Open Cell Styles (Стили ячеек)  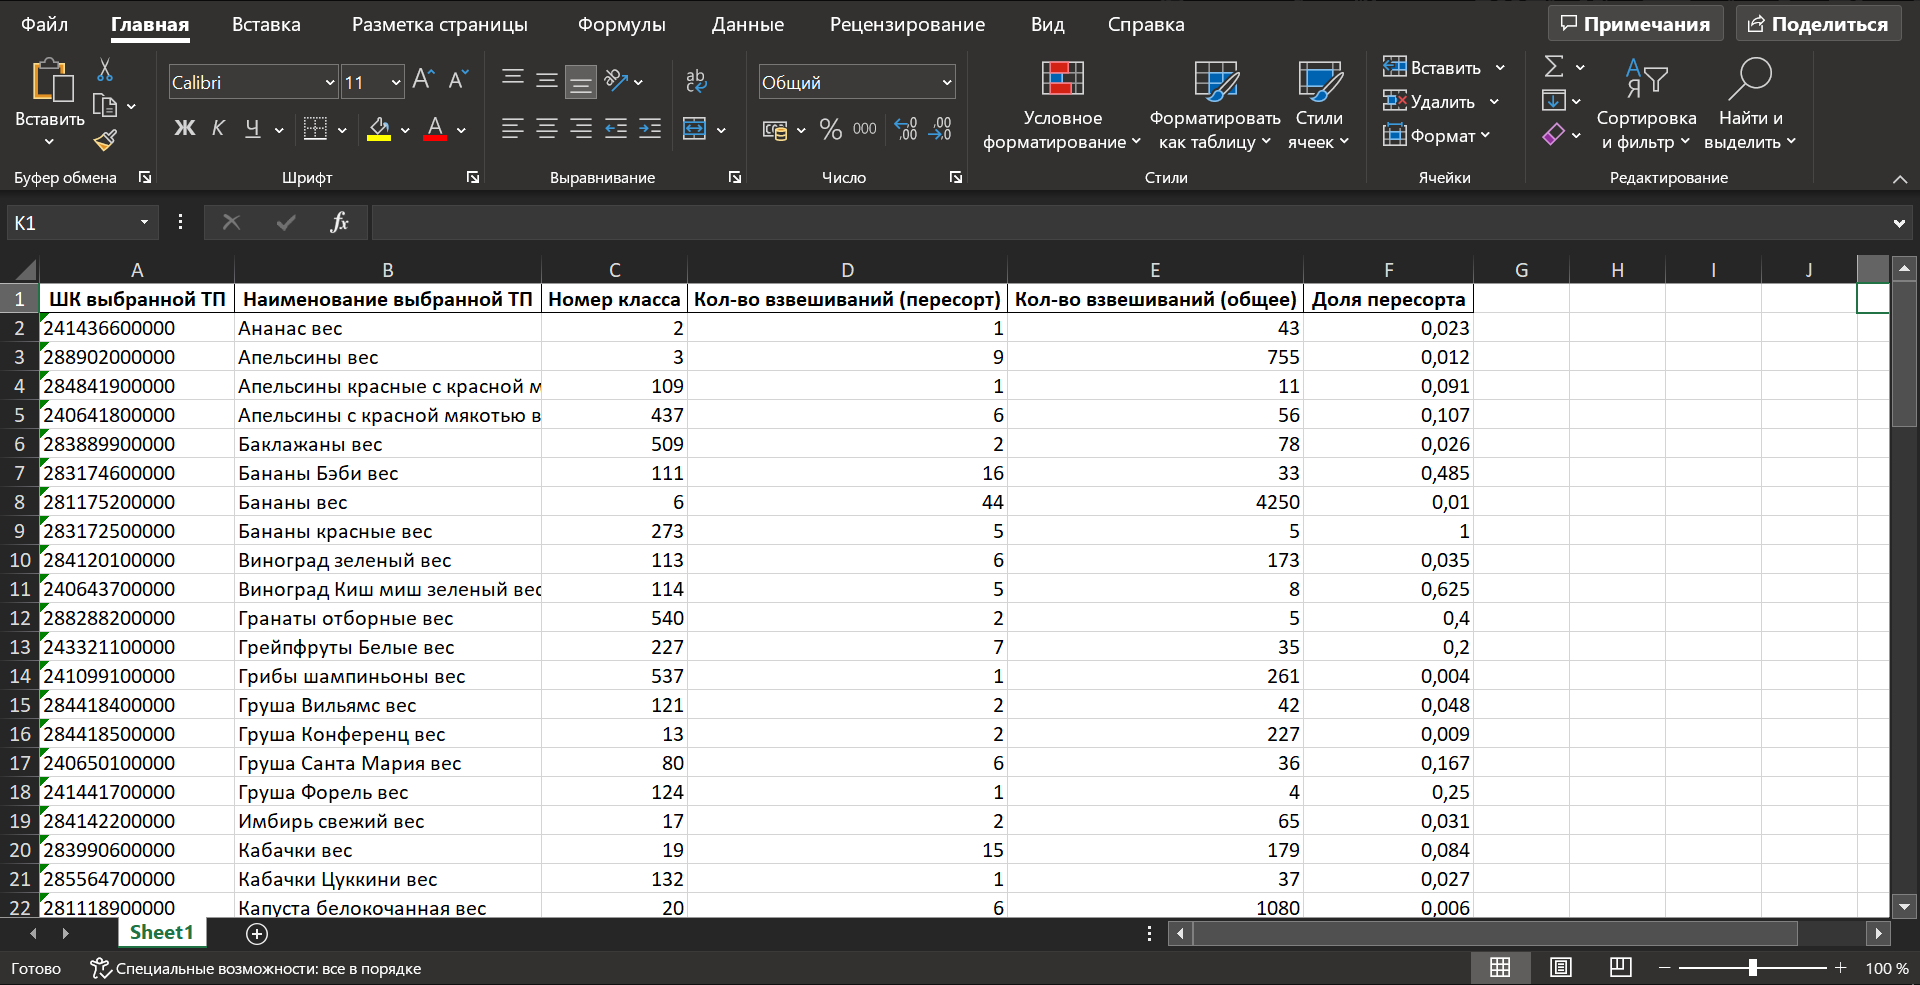click(1319, 104)
